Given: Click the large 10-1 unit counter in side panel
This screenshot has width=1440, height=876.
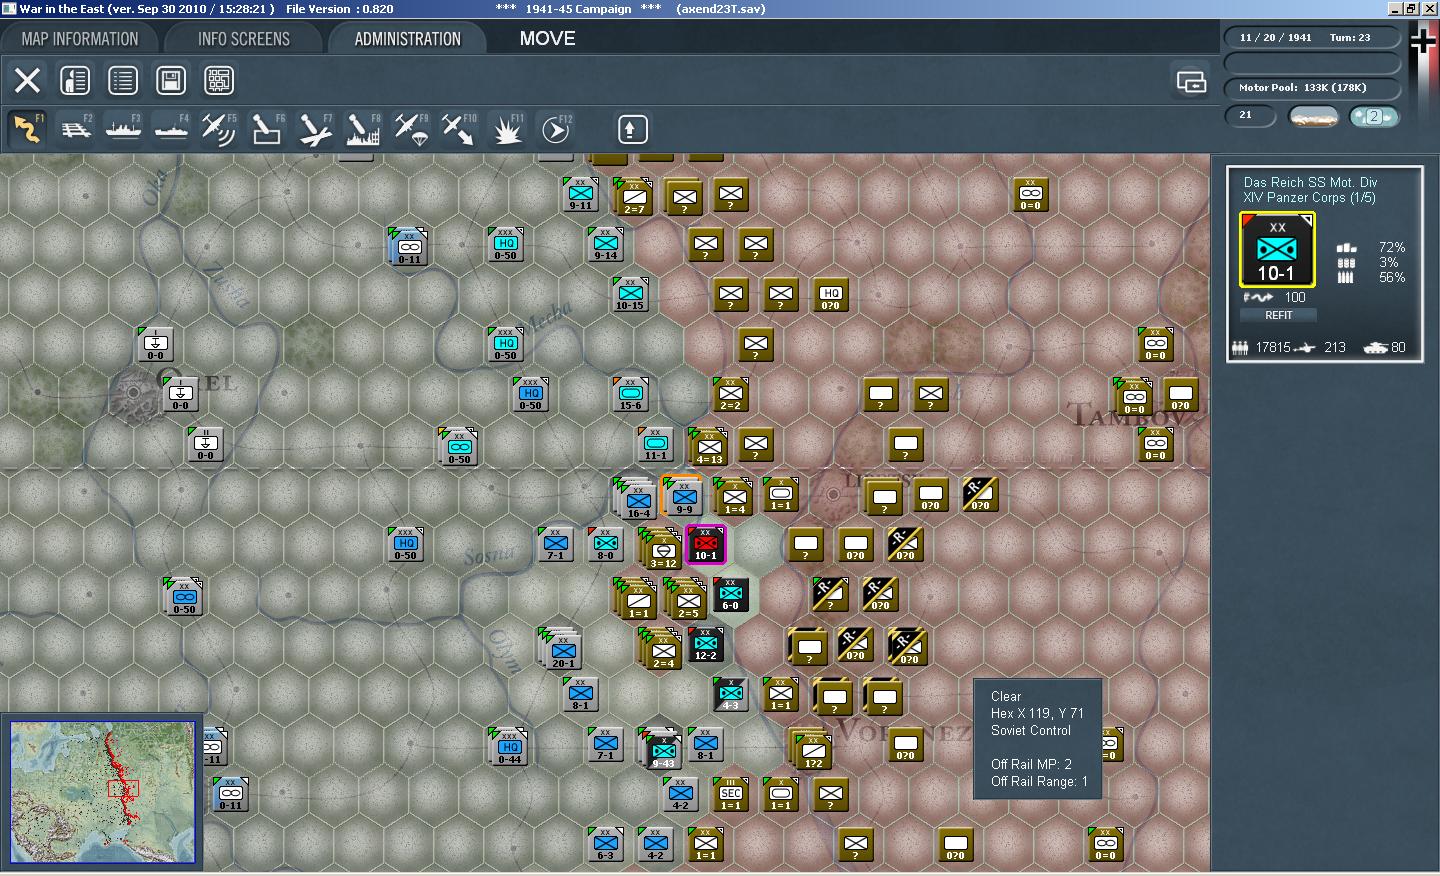Looking at the screenshot, I should click(x=1277, y=251).
